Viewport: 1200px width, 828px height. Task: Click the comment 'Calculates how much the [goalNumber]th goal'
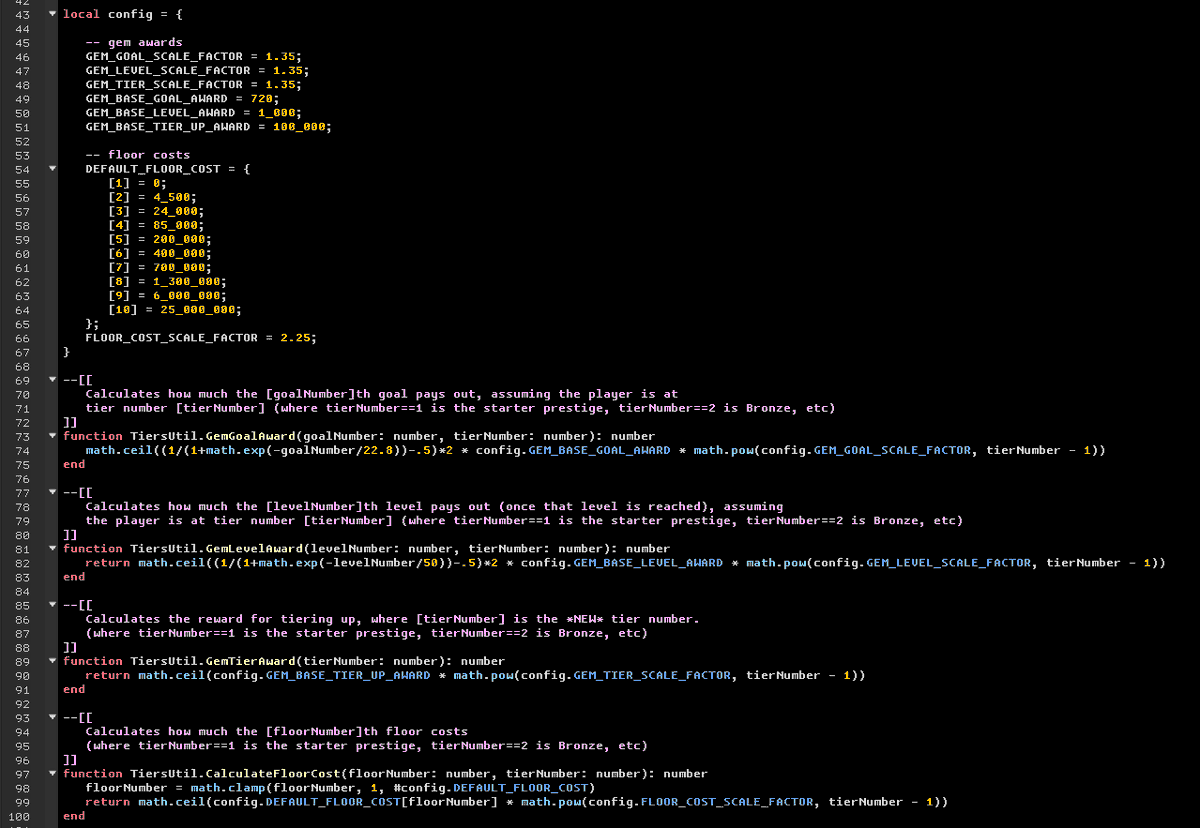[250, 394]
